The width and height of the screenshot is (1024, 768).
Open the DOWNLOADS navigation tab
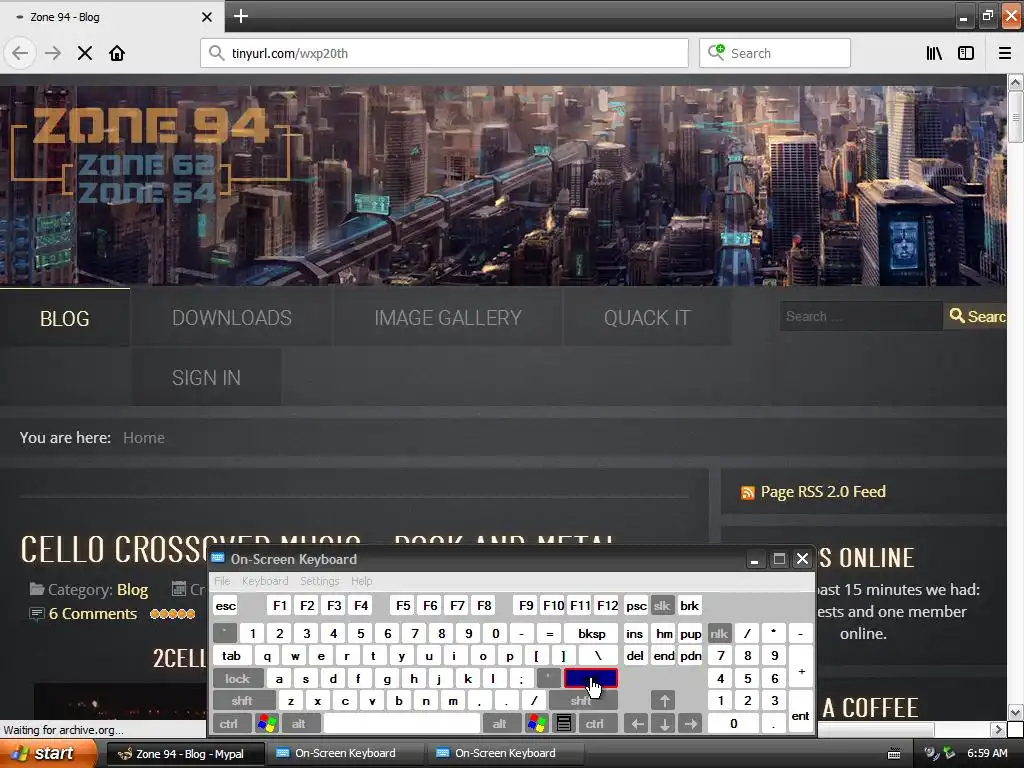click(x=232, y=317)
